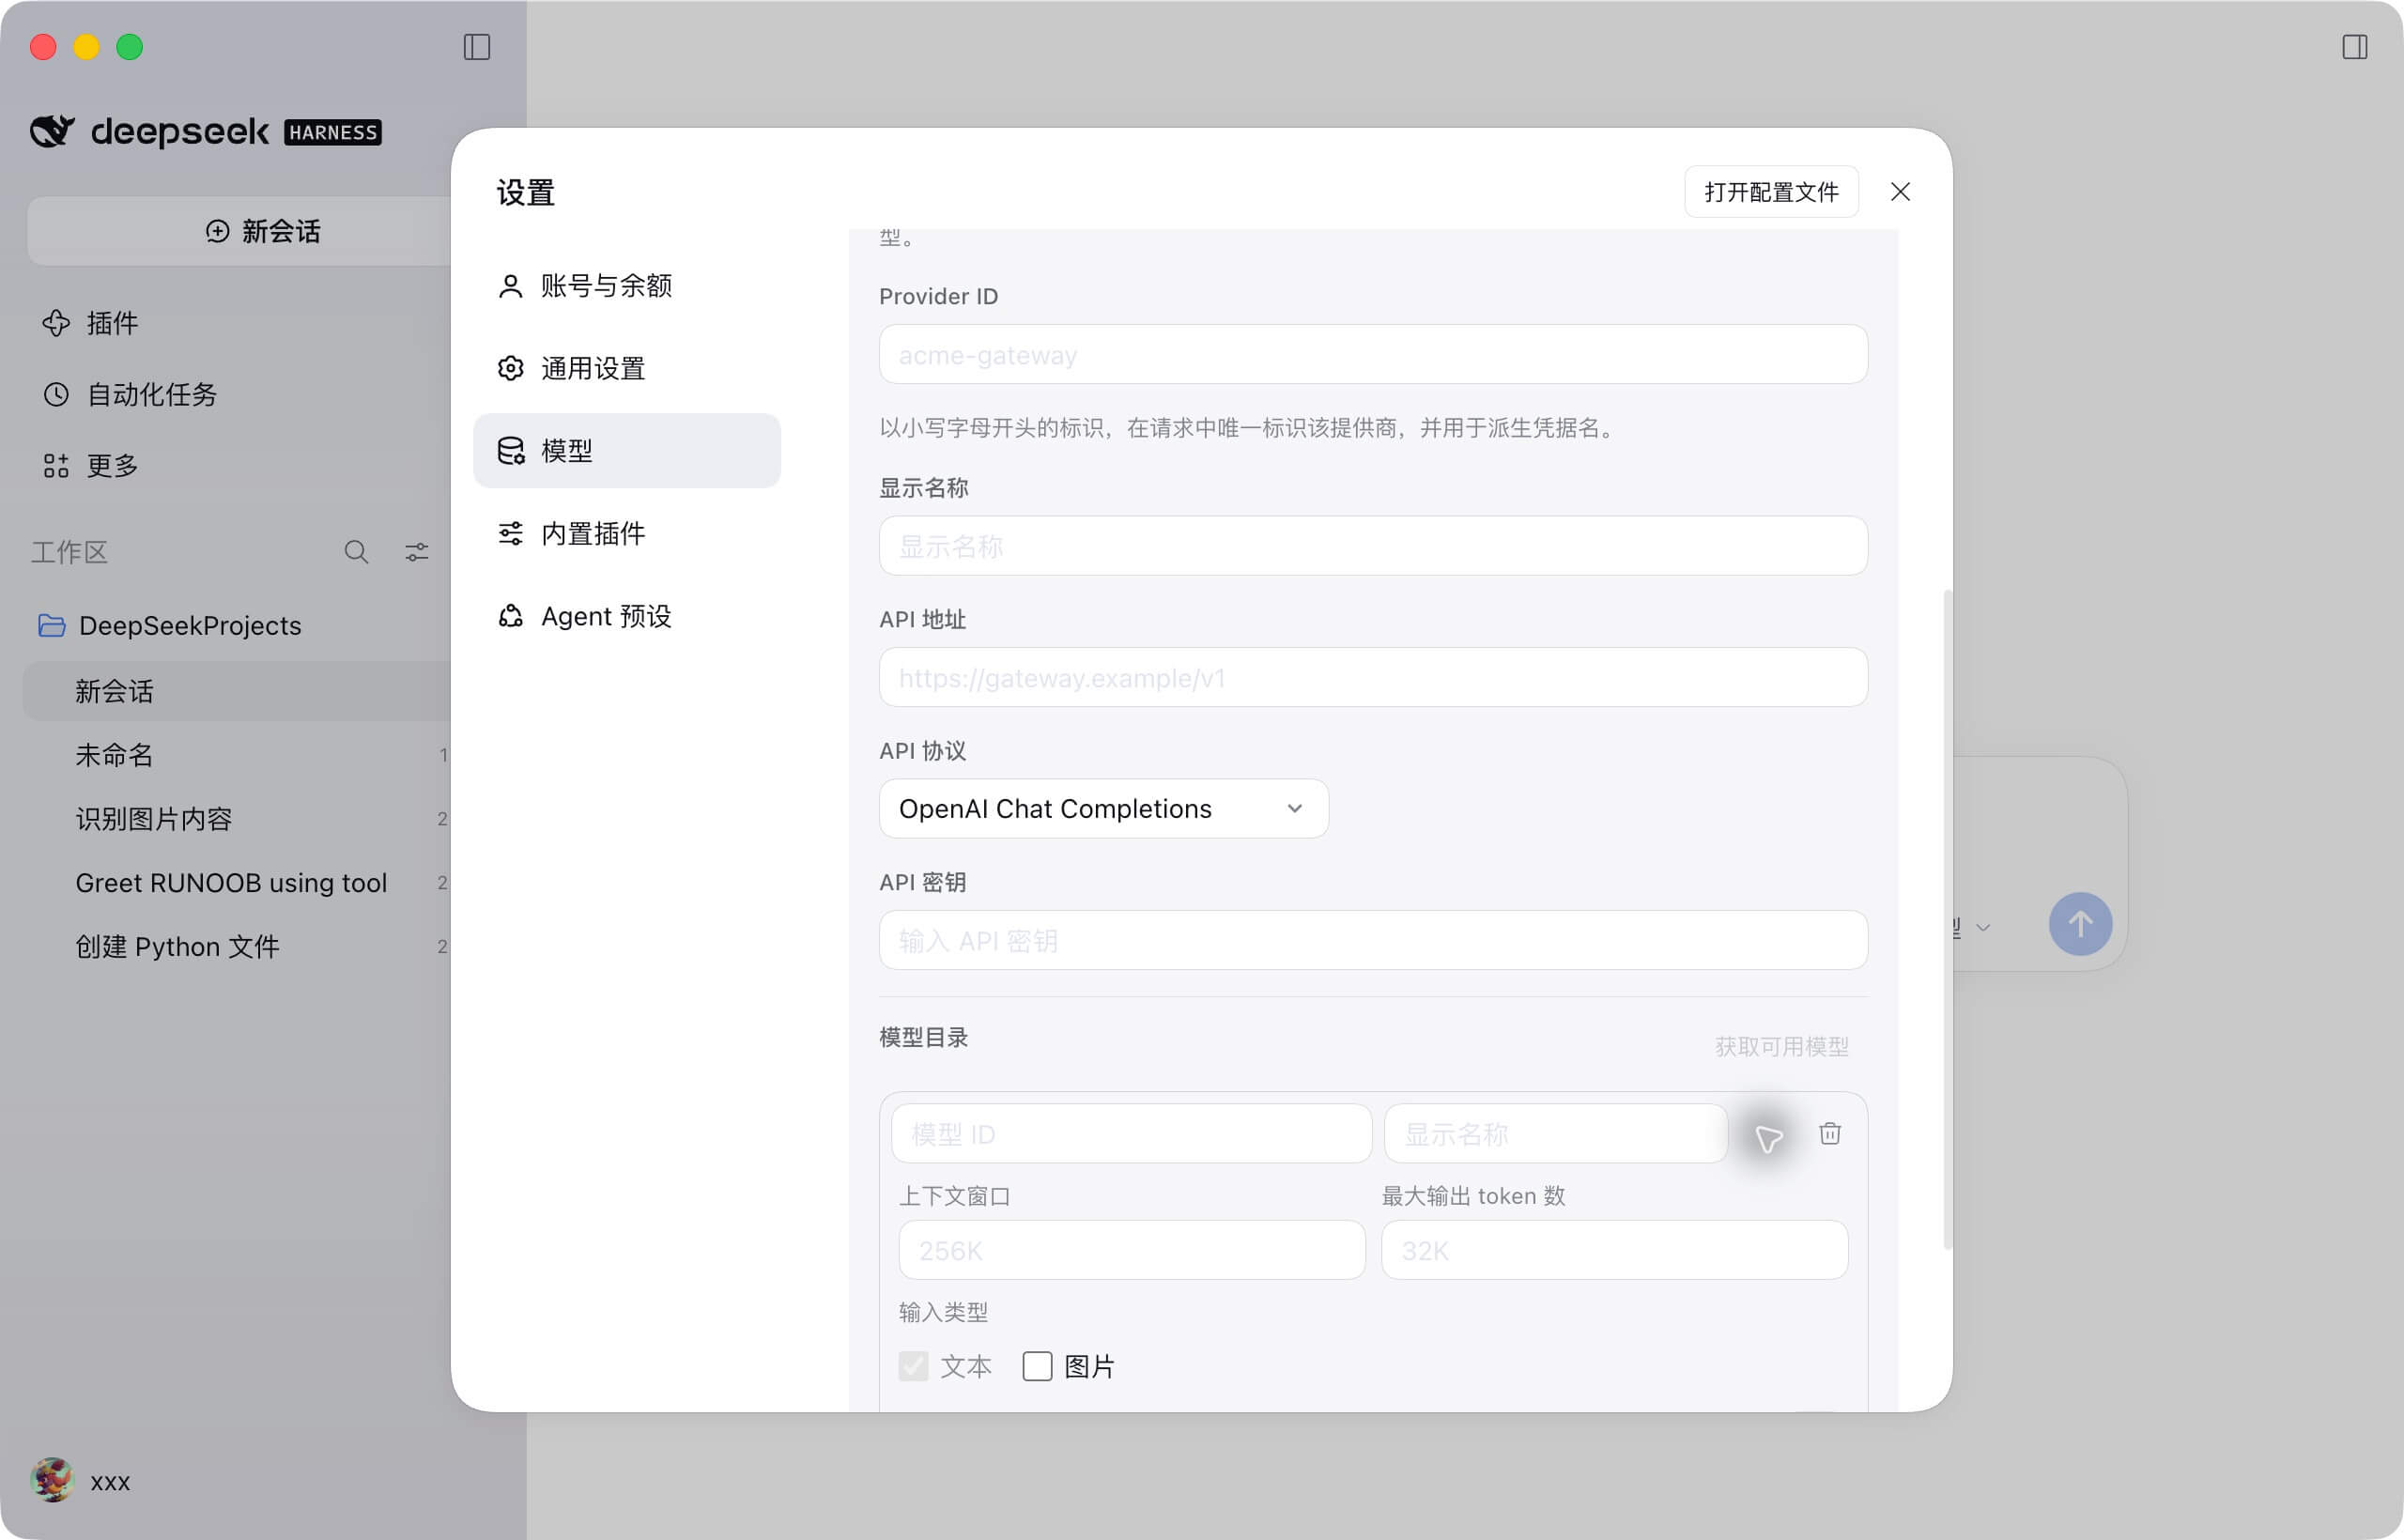Focus the API 地址 input field
This screenshot has width=2404, height=1540.
click(x=1373, y=677)
